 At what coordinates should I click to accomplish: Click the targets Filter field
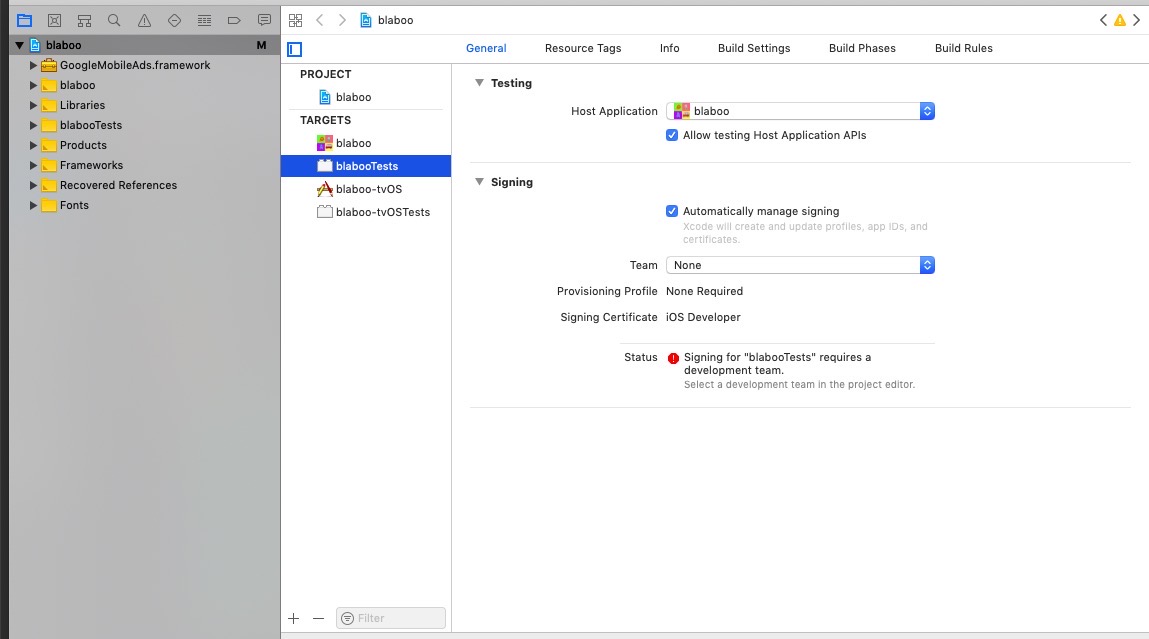[391, 618]
